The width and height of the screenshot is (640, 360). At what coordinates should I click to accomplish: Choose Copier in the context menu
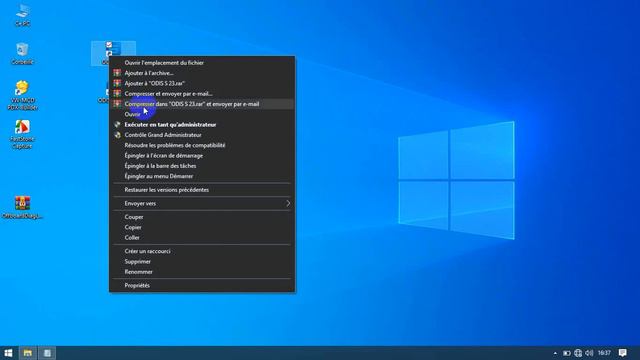(202, 227)
